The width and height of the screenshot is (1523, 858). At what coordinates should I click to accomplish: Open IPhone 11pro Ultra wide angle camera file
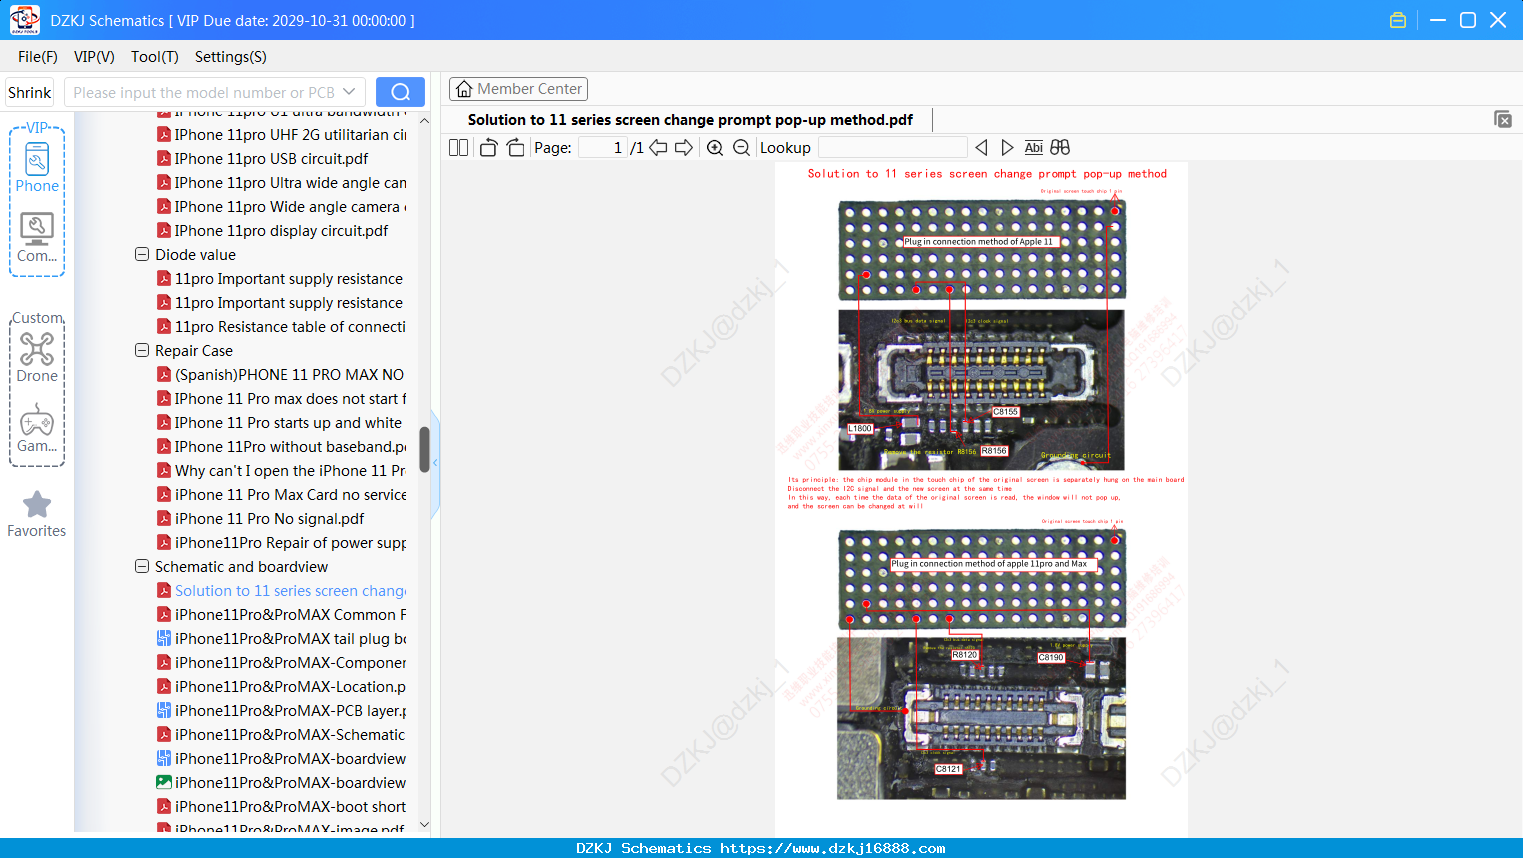click(290, 182)
